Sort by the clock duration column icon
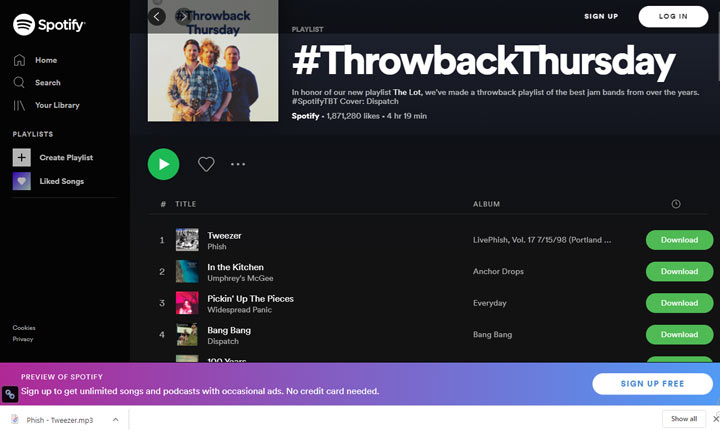The height and width of the screenshot is (431, 720). coord(676,204)
